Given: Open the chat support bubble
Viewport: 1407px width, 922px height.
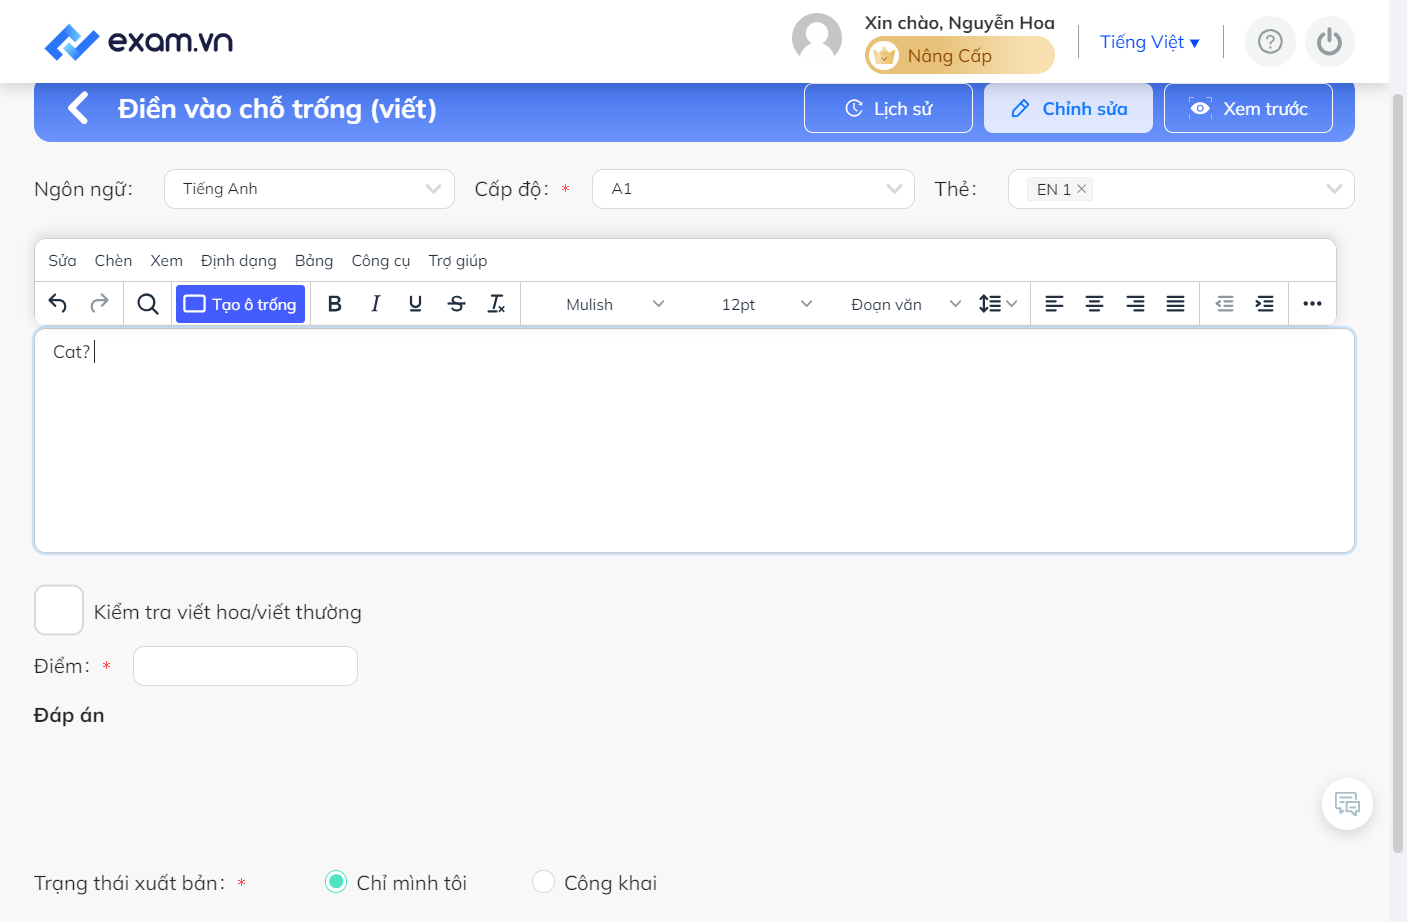Looking at the screenshot, I should tap(1347, 804).
